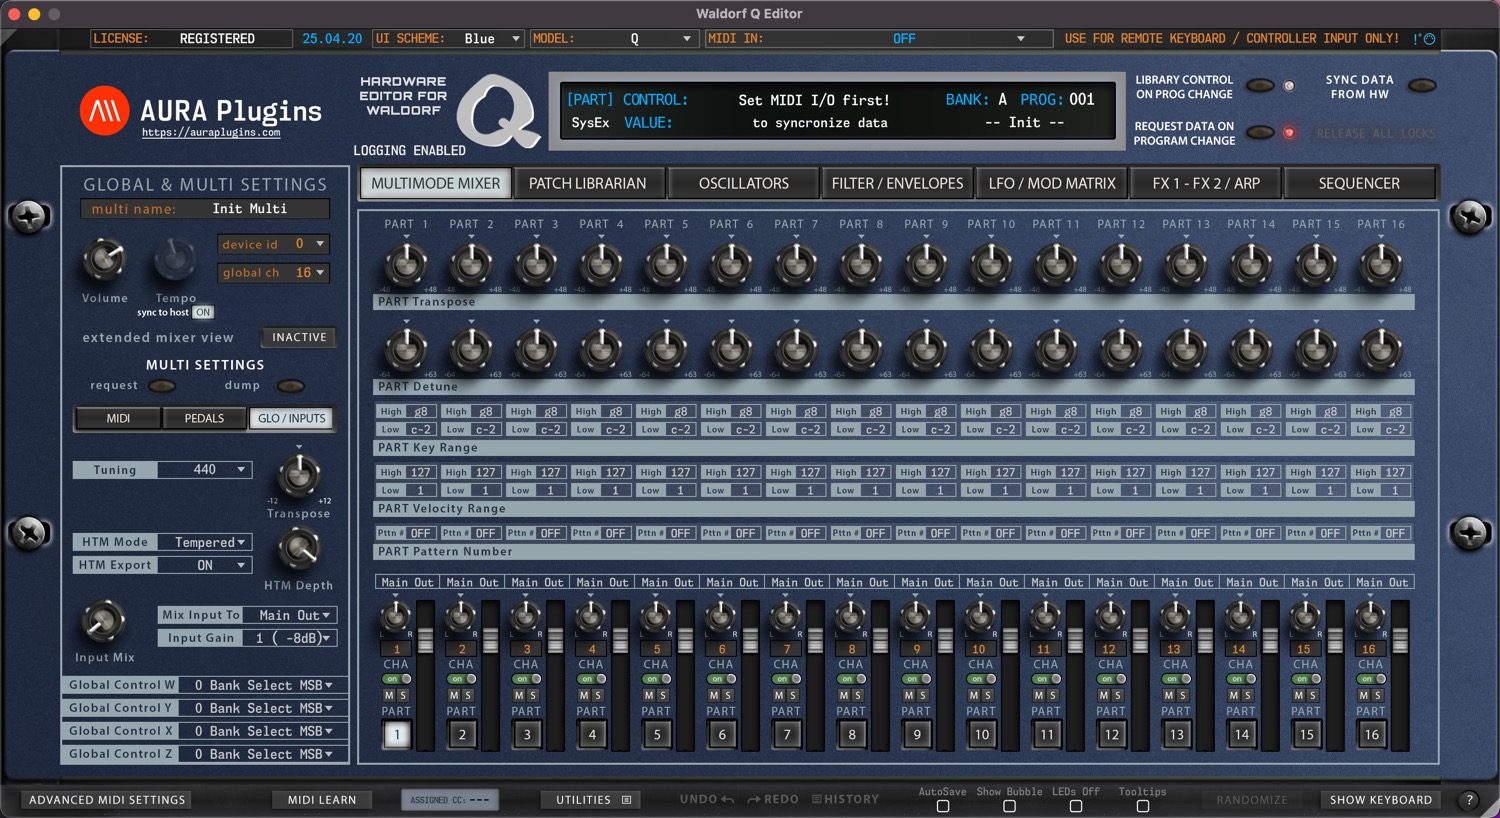Open the device id dropdown
Image resolution: width=1500 pixels, height=818 pixels.
[x=273, y=244]
